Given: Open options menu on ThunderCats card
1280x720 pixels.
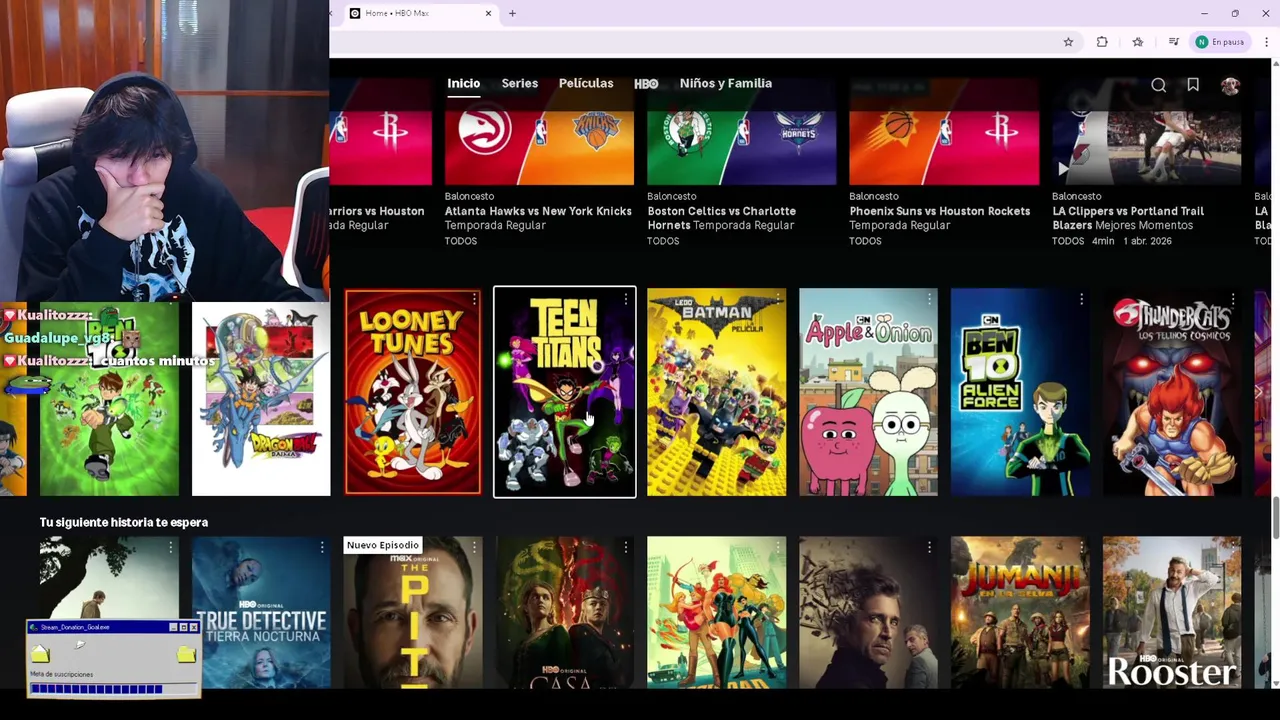Looking at the screenshot, I should pyautogui.click(x=1233, y=299).
